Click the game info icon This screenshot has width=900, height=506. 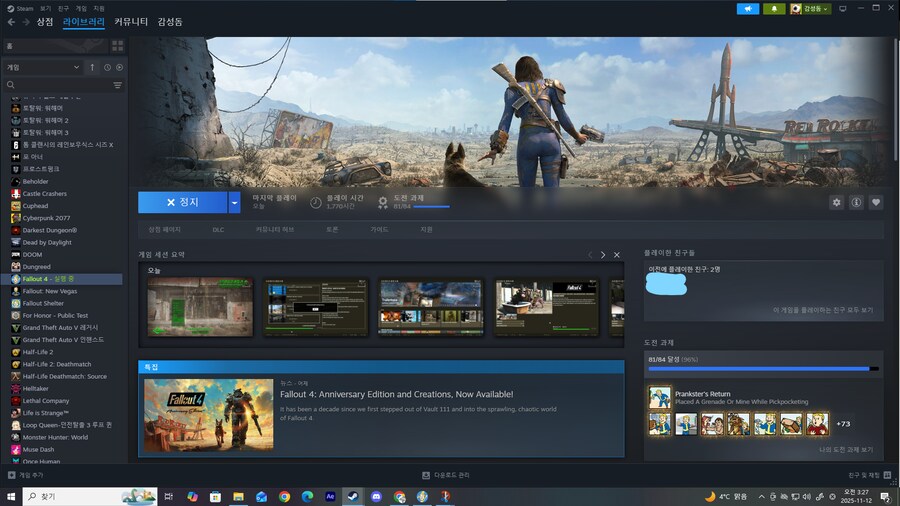pos(856,202)
